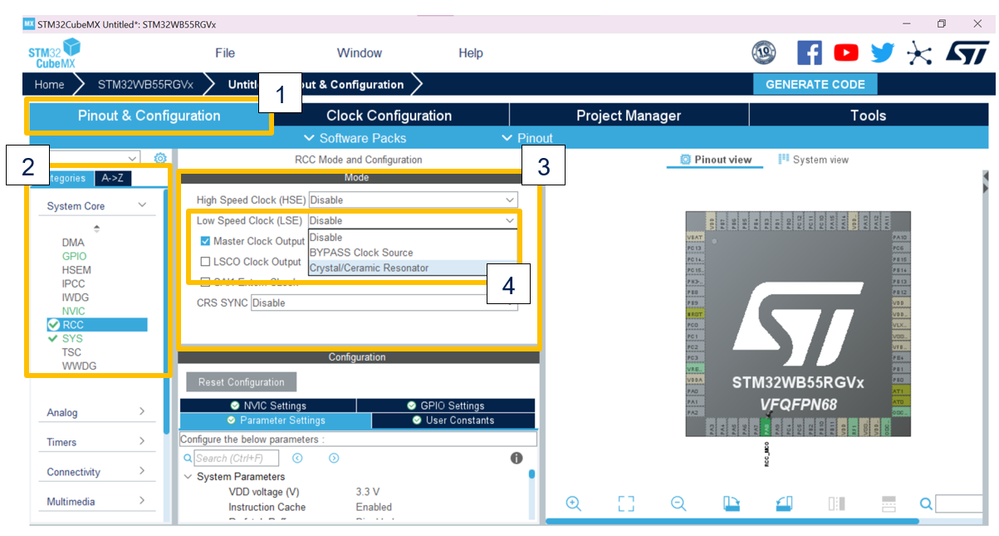The image size is (999, 536).
Task: Select GPIO in System Core list
Action: (74, 256)
